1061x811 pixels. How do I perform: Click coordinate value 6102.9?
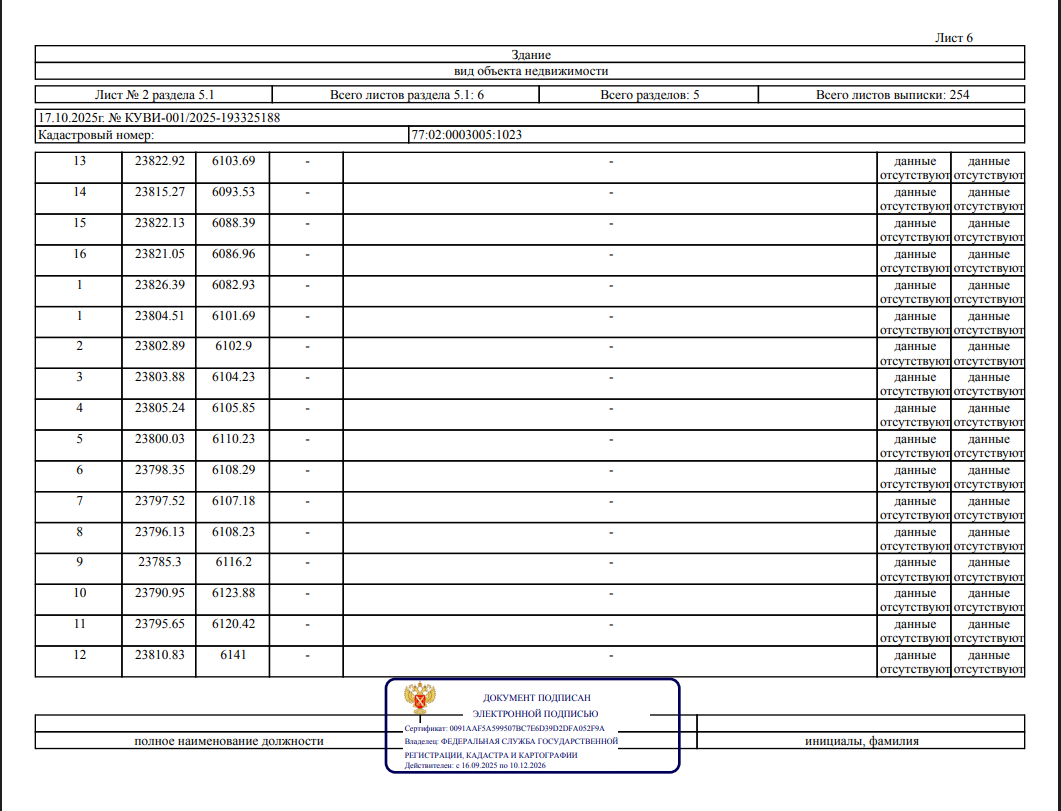point(233,346)
